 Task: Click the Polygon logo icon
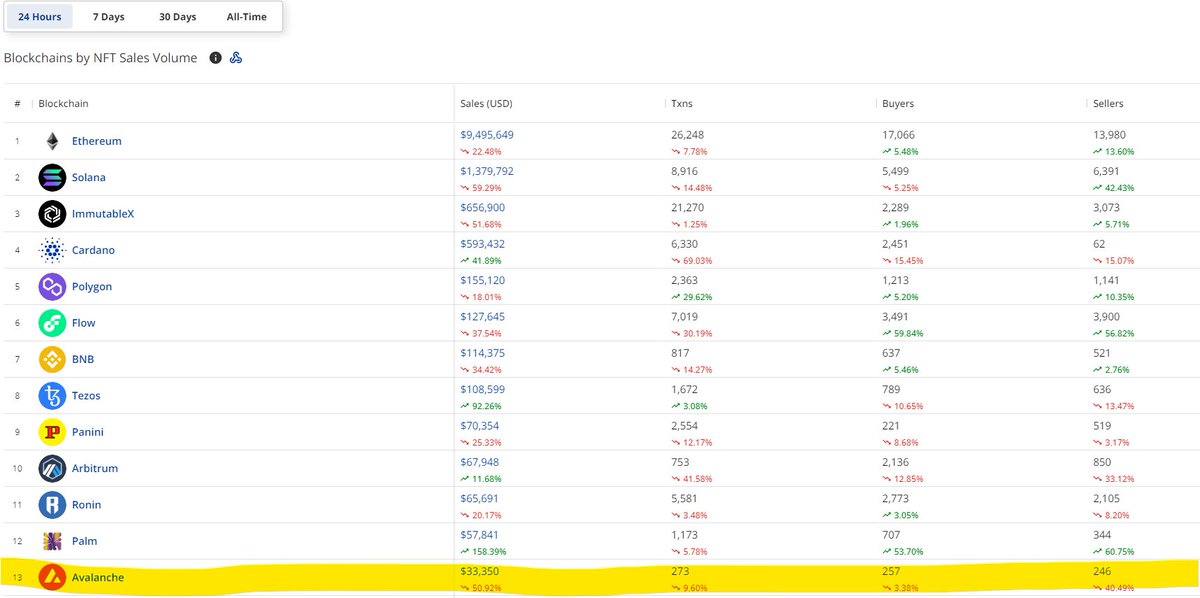[x=52, y=287]
